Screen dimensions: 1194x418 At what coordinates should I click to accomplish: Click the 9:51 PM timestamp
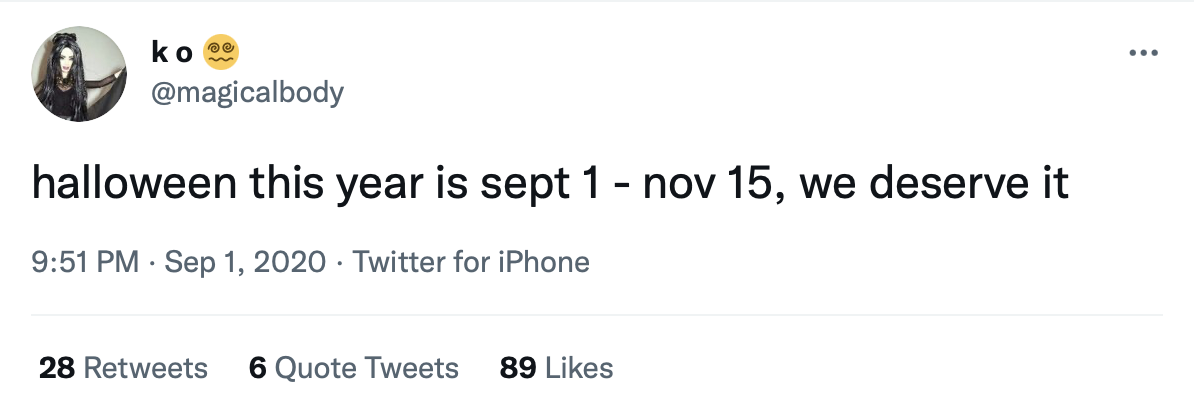pyautogui.click(x=85, y=262)
